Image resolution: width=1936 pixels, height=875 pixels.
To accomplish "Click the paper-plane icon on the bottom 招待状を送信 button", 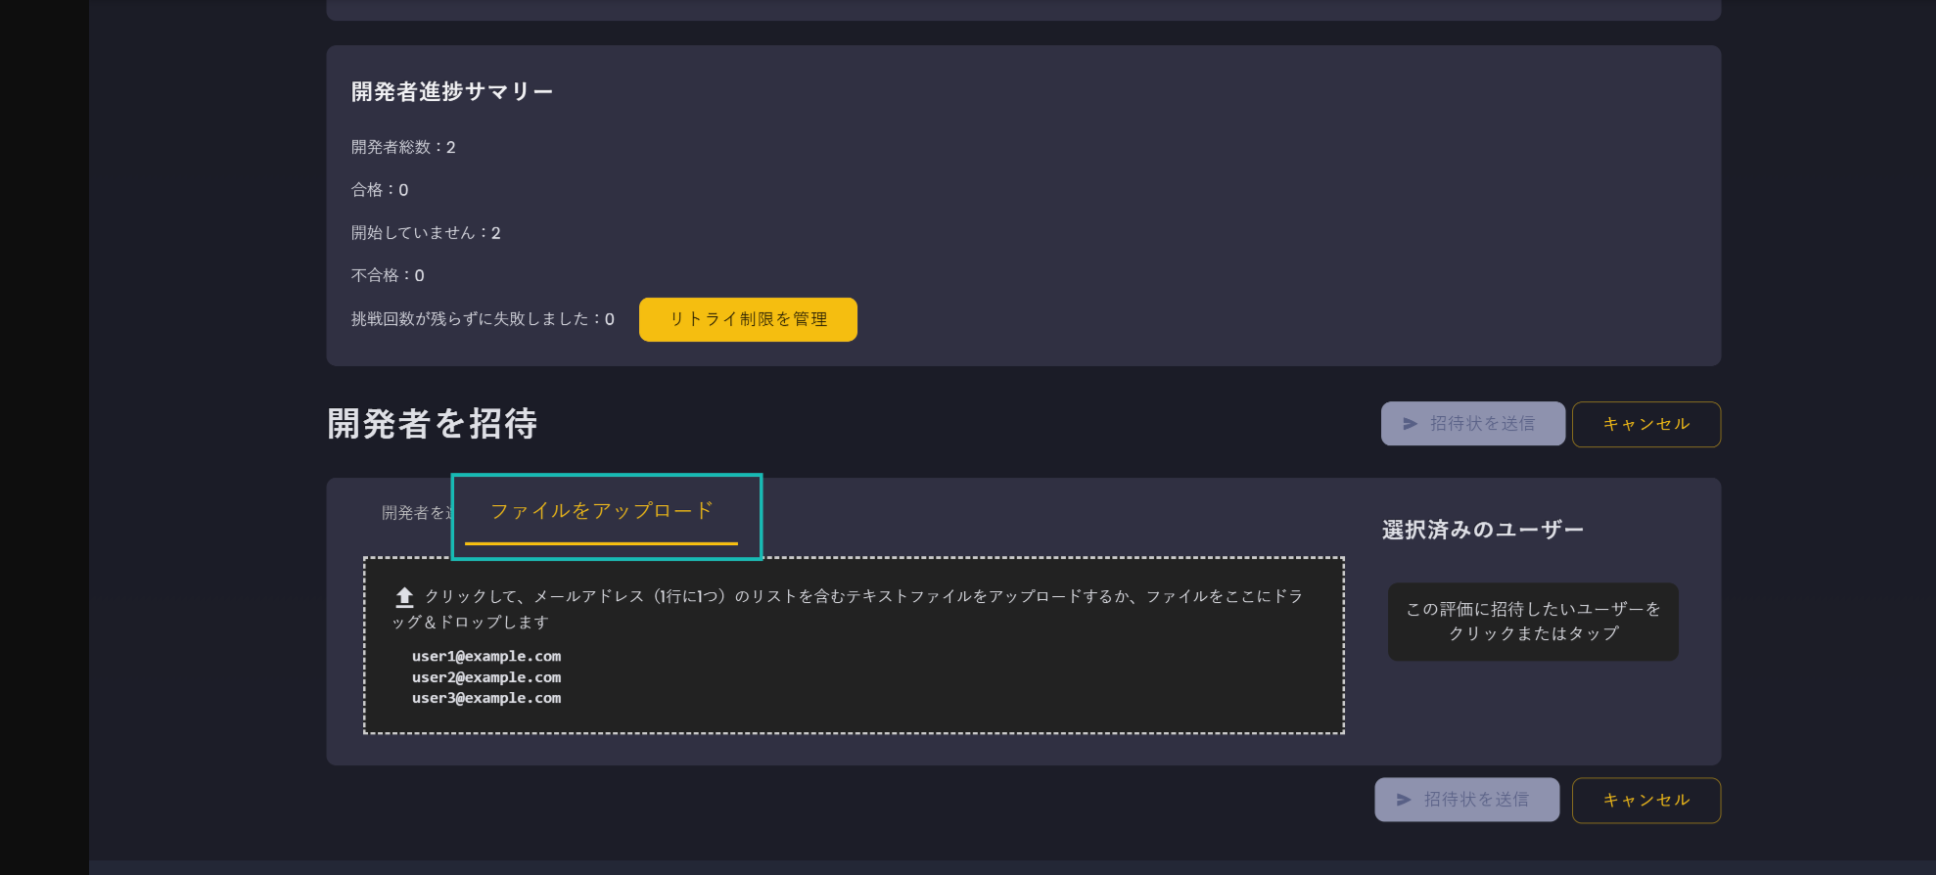I will 1404,800.
